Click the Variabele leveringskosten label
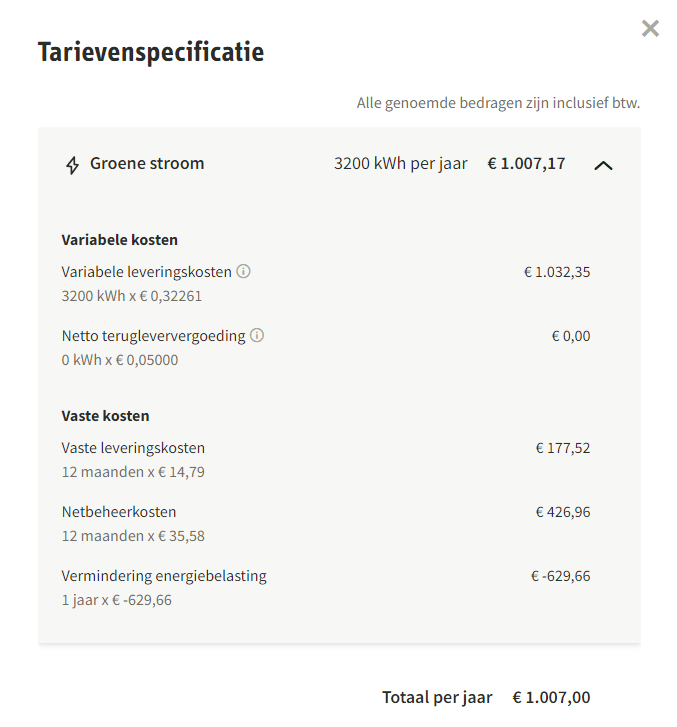Viewport: 677px width, 727px height. 147,272
